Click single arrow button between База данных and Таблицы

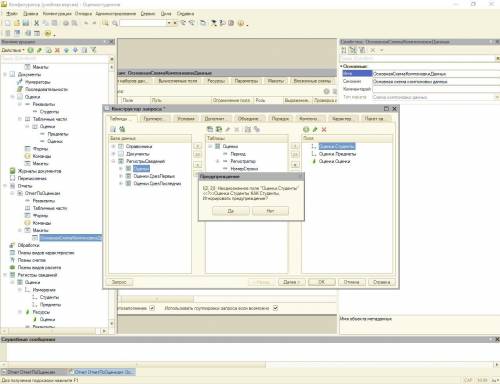click(197, 146)
